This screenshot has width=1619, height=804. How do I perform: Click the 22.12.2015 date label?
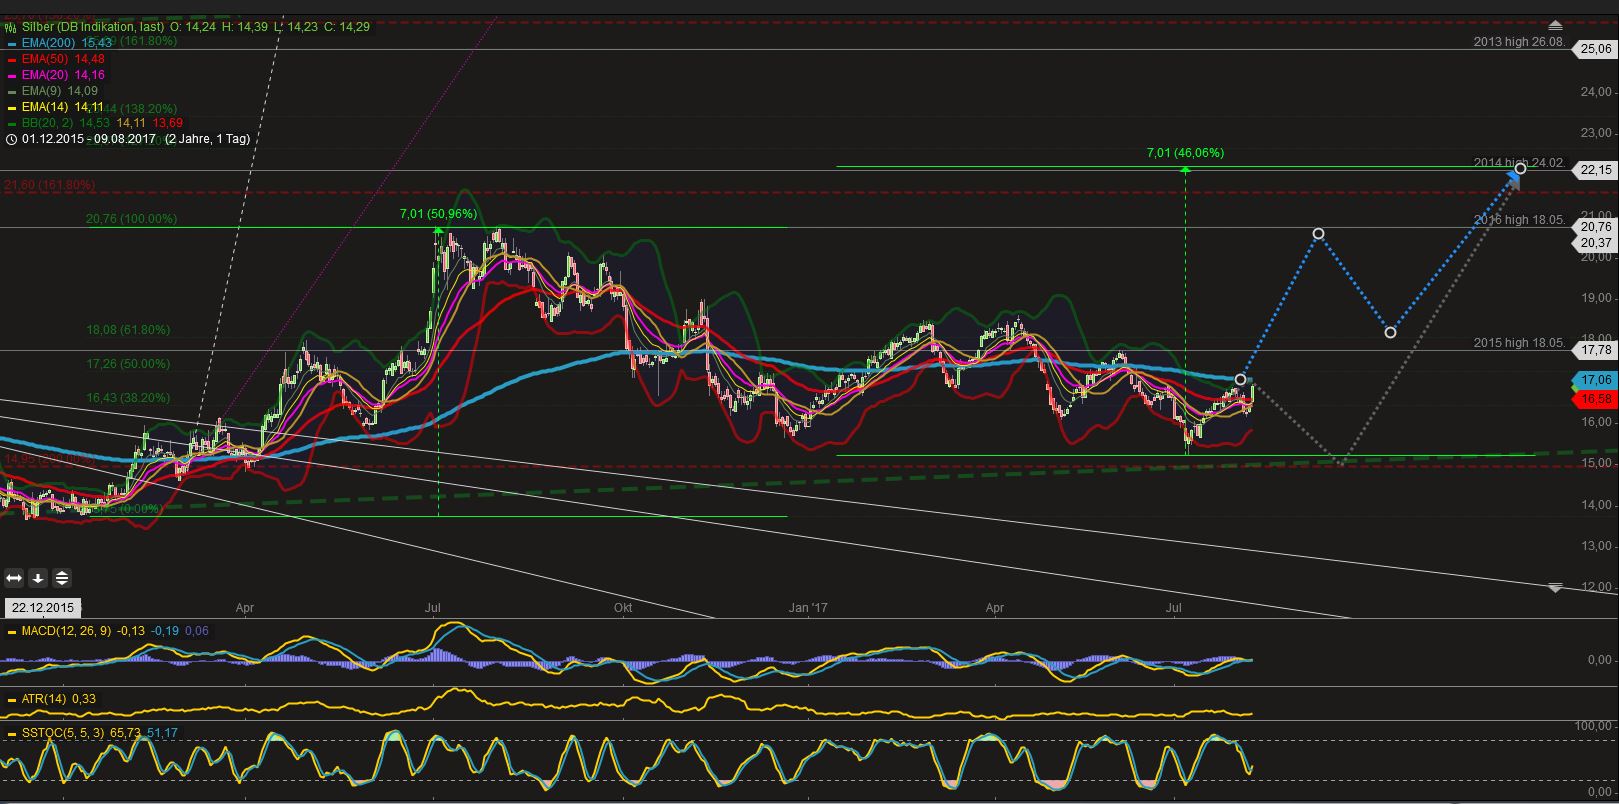click(x=42, y=608)
